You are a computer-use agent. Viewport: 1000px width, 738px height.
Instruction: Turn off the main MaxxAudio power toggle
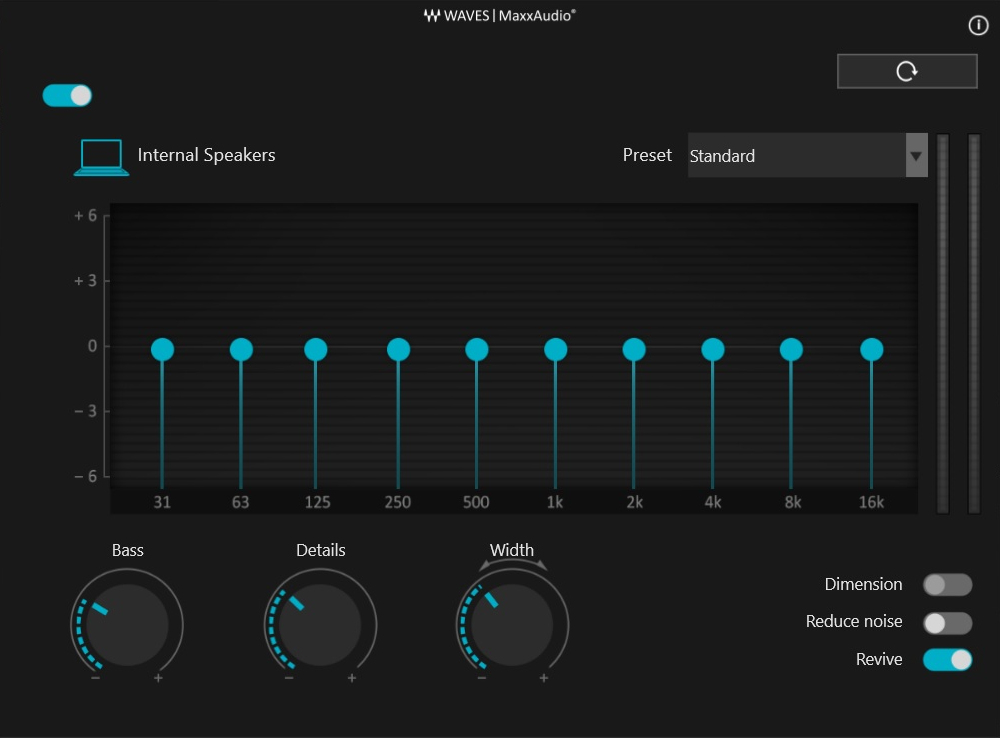(67, 96)
